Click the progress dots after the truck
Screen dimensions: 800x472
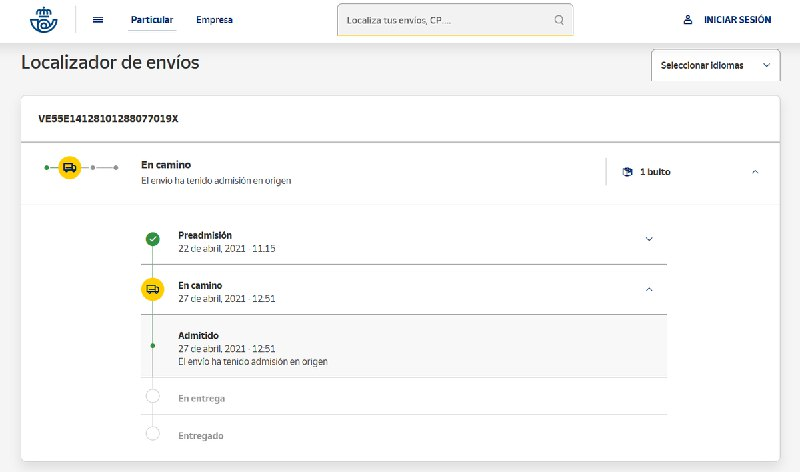click(104, 167)
